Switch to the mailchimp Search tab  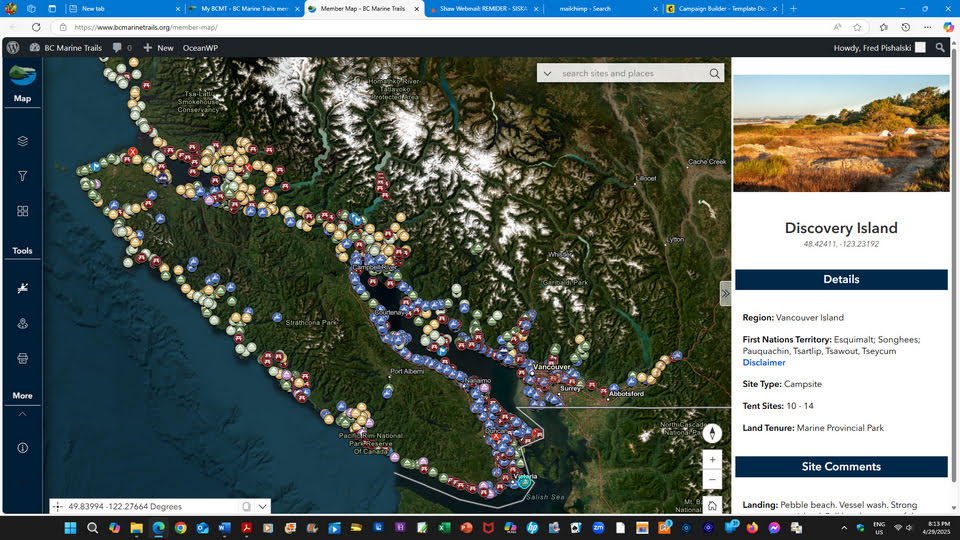[603, 9]
